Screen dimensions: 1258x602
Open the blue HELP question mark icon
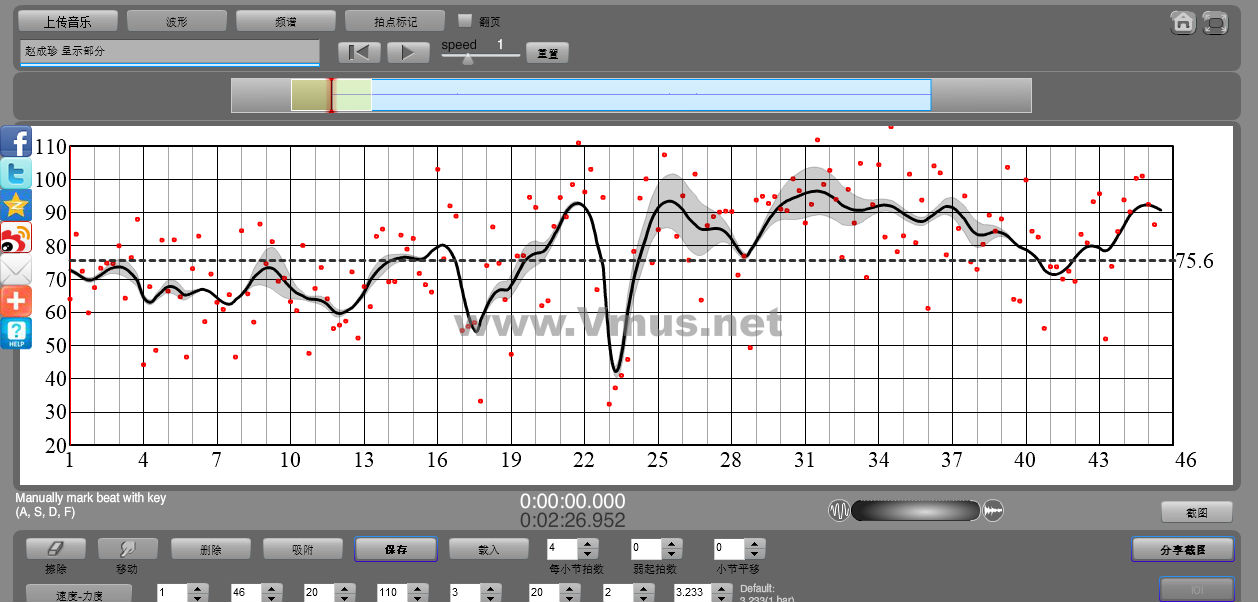point(16,334)
